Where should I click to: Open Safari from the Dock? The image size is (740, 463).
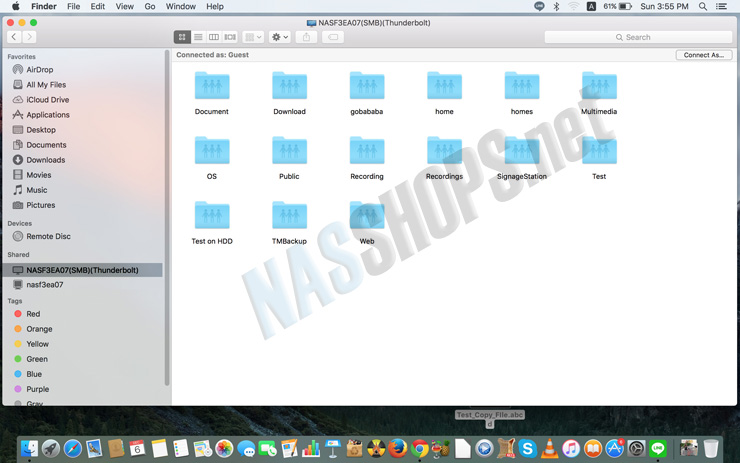point(72,448)
